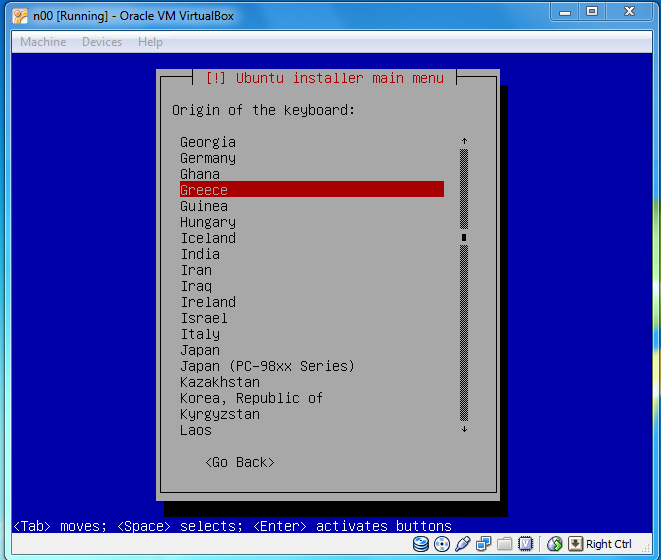
Task: Click the Right Ctrl host key label
Action: 608,544
